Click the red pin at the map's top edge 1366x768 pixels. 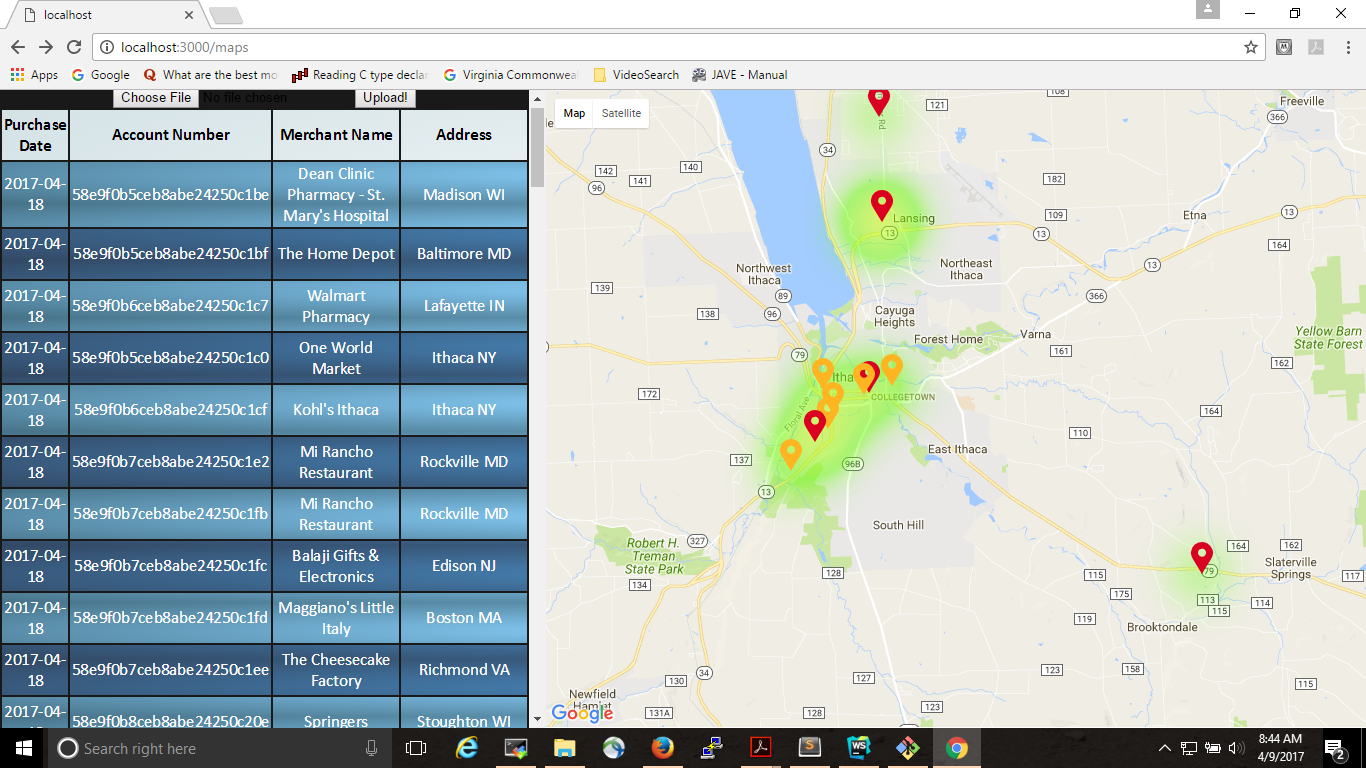878,101
